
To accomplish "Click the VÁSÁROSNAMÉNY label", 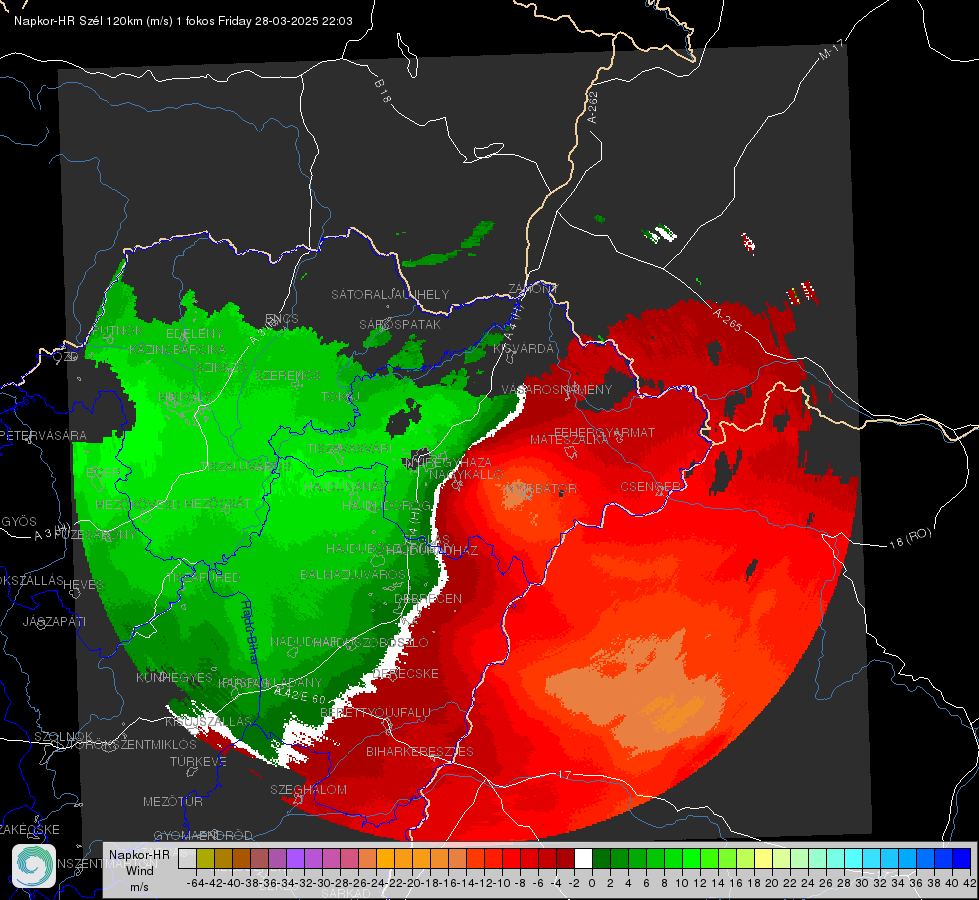I will point(557,389).
